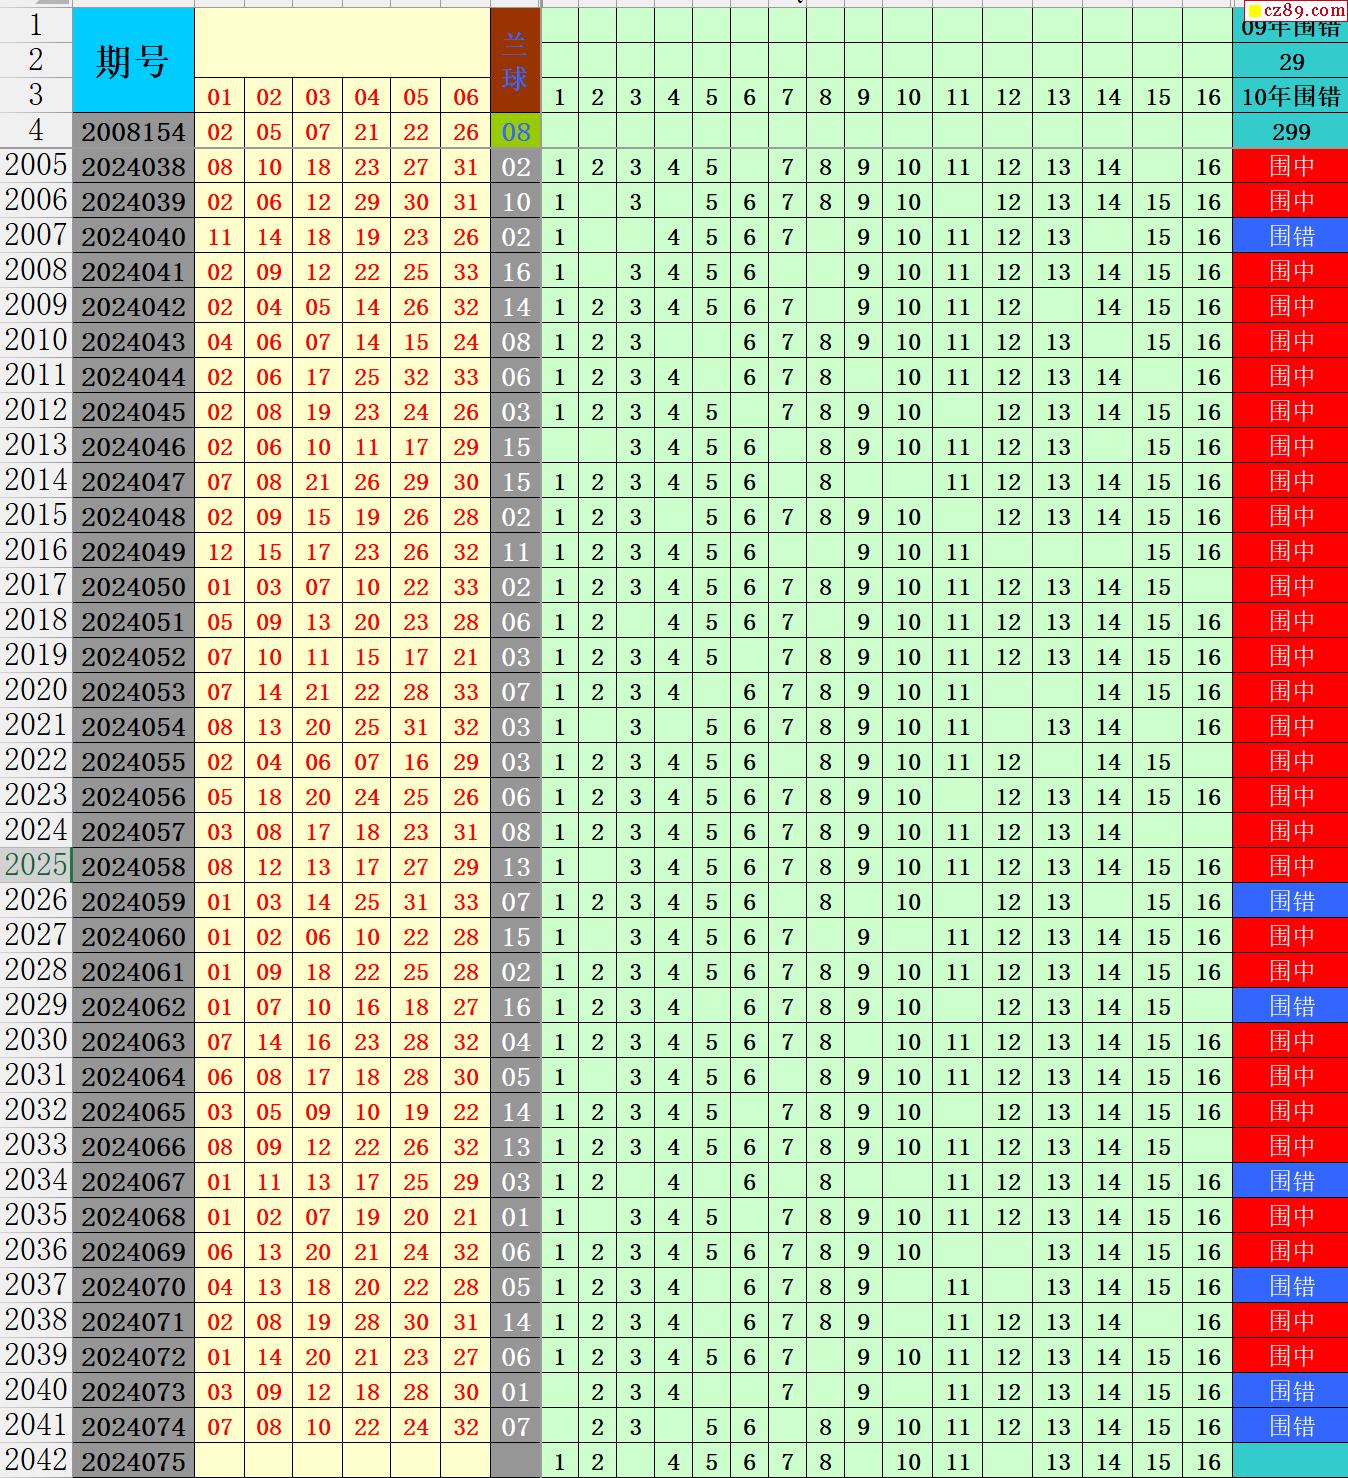
Task: Click blue ball 07 of issue 2024053
Action: [x=515, y=691]
